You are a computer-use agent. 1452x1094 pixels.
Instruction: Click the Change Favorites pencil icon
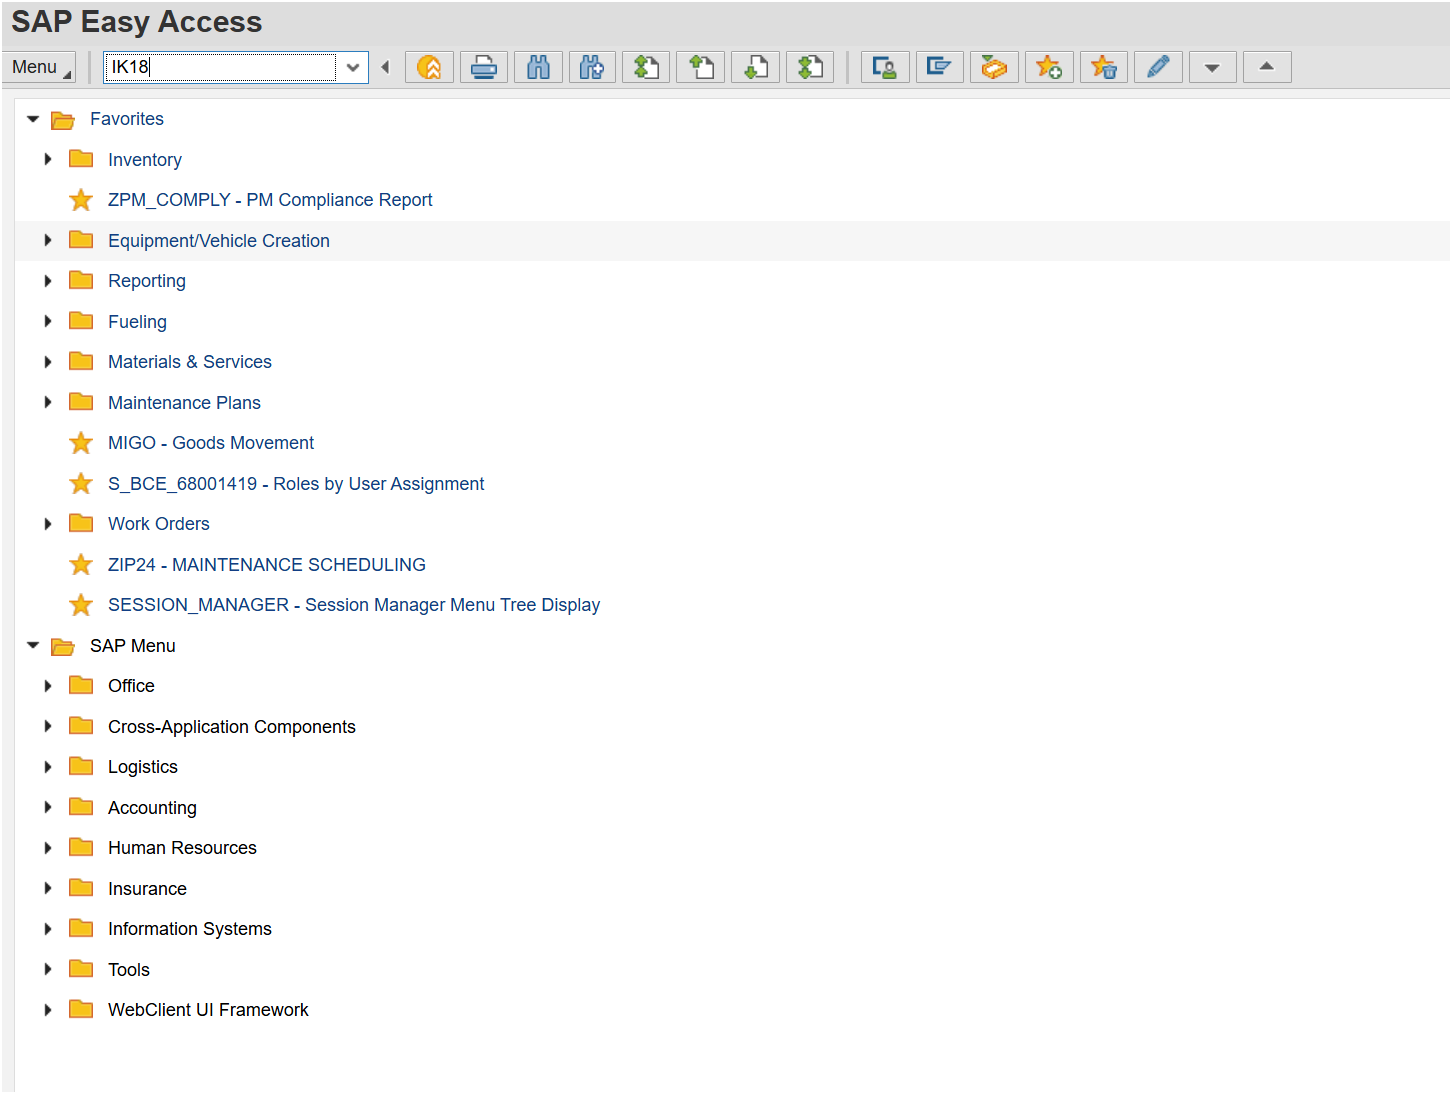[x=1158, y=67]
